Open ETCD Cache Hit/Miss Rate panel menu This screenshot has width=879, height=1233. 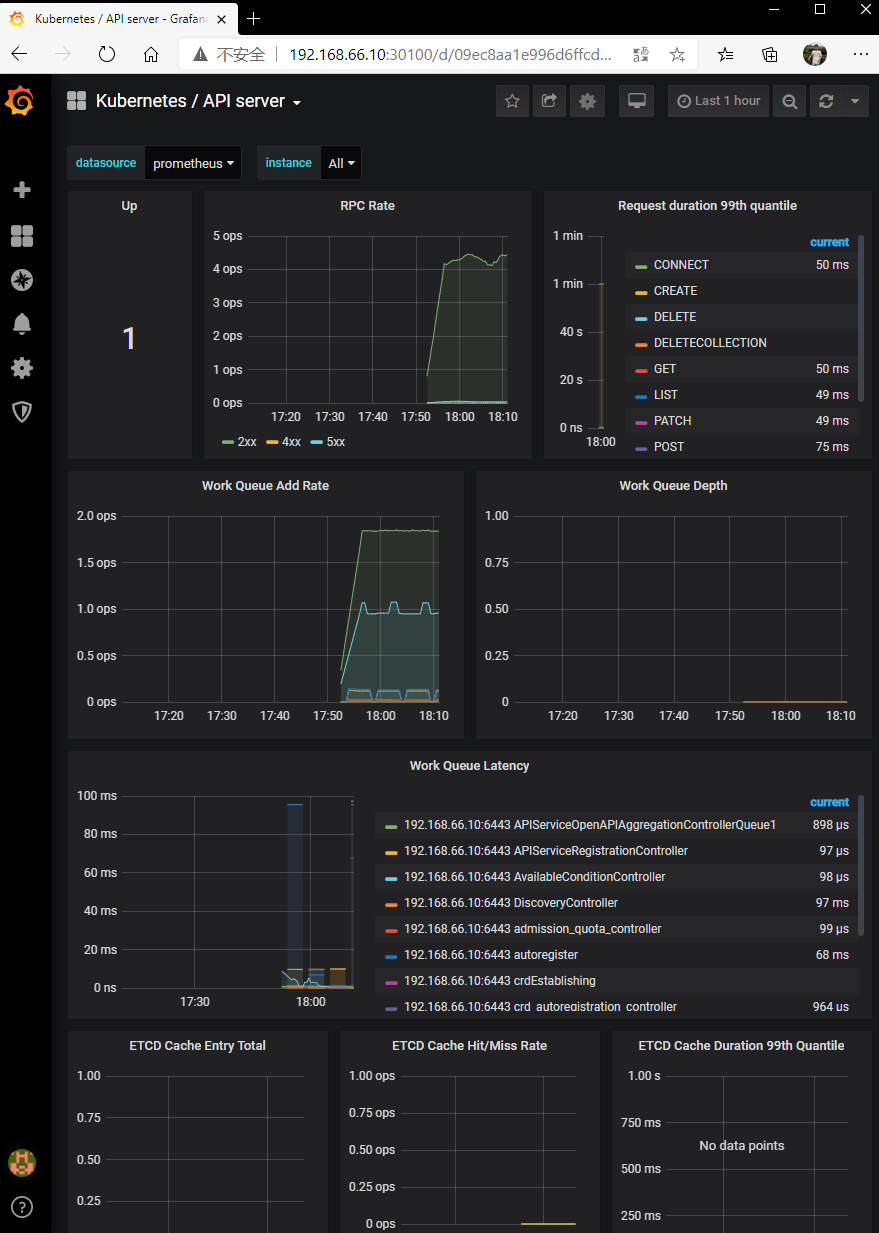coord(469,1046)
